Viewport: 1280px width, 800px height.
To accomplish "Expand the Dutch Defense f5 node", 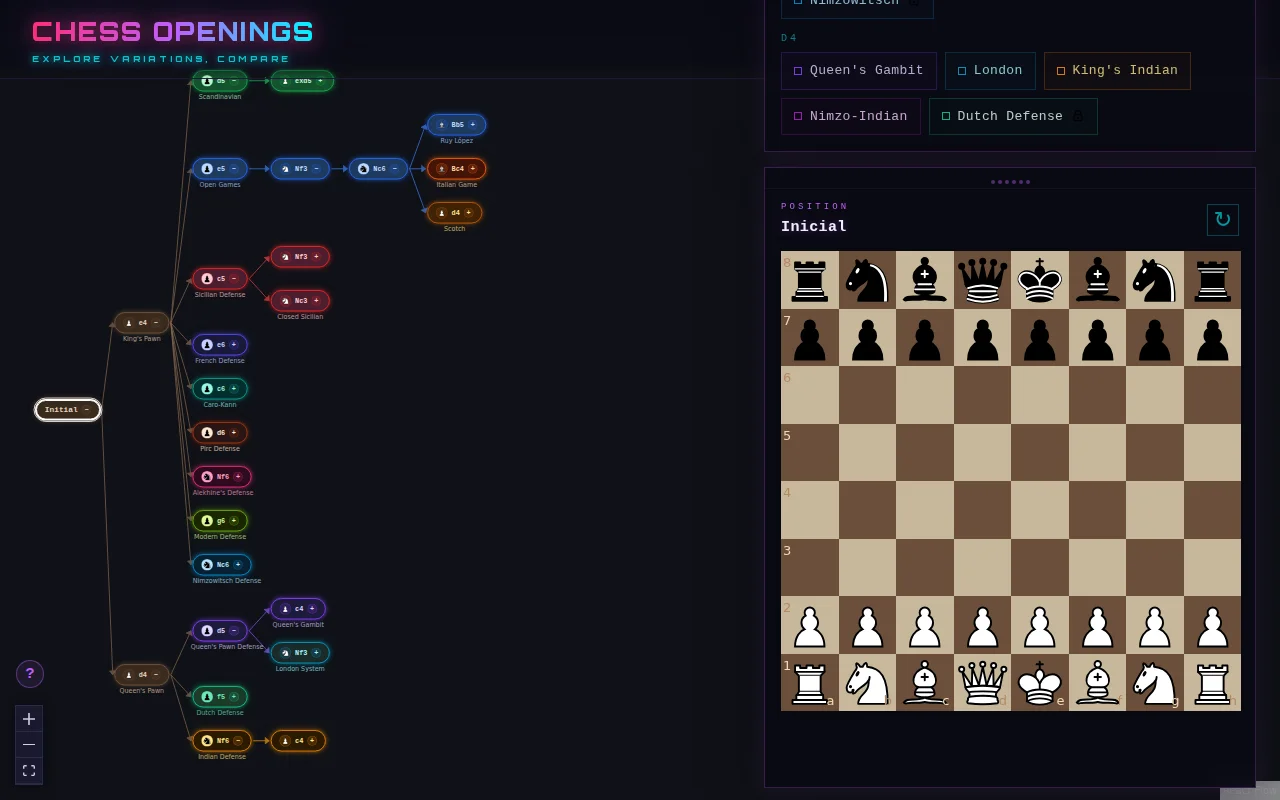I will pyautogui.click(x=234, y=697).
